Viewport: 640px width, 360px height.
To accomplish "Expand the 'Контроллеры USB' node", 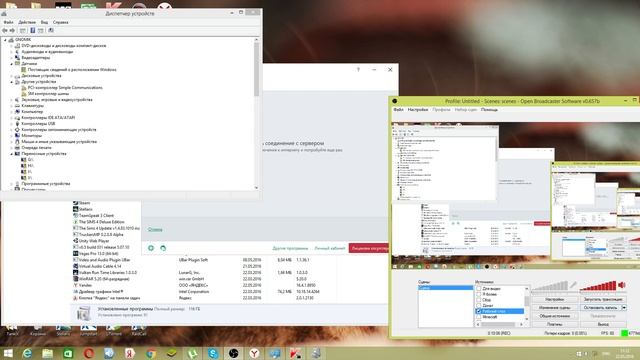I will (x=11, y=124).
